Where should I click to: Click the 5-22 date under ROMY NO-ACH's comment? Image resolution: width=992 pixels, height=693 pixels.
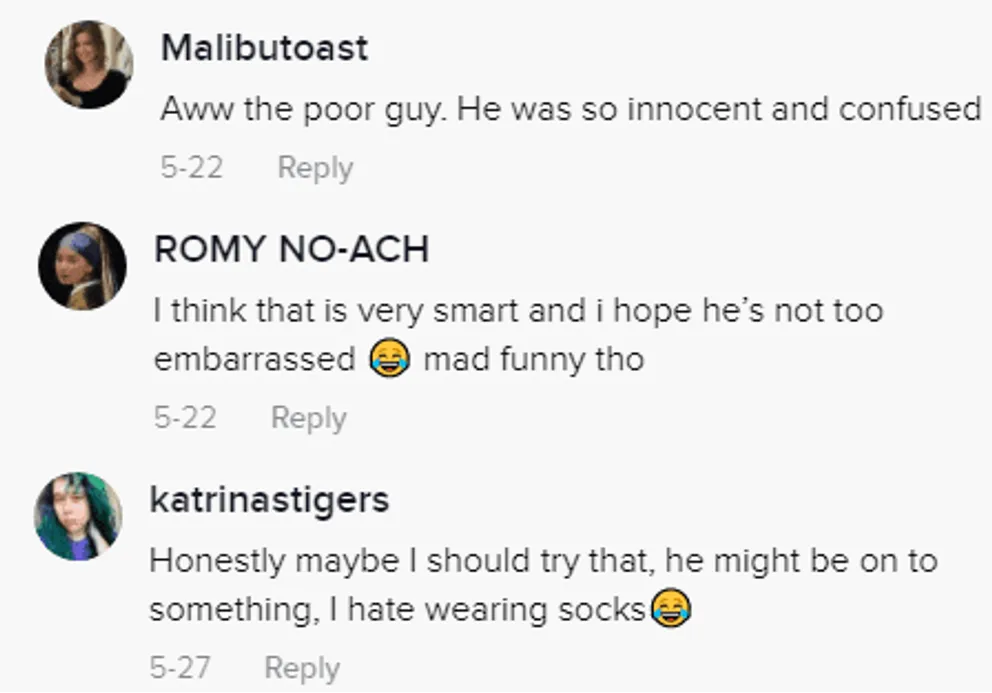click(185, 418)
